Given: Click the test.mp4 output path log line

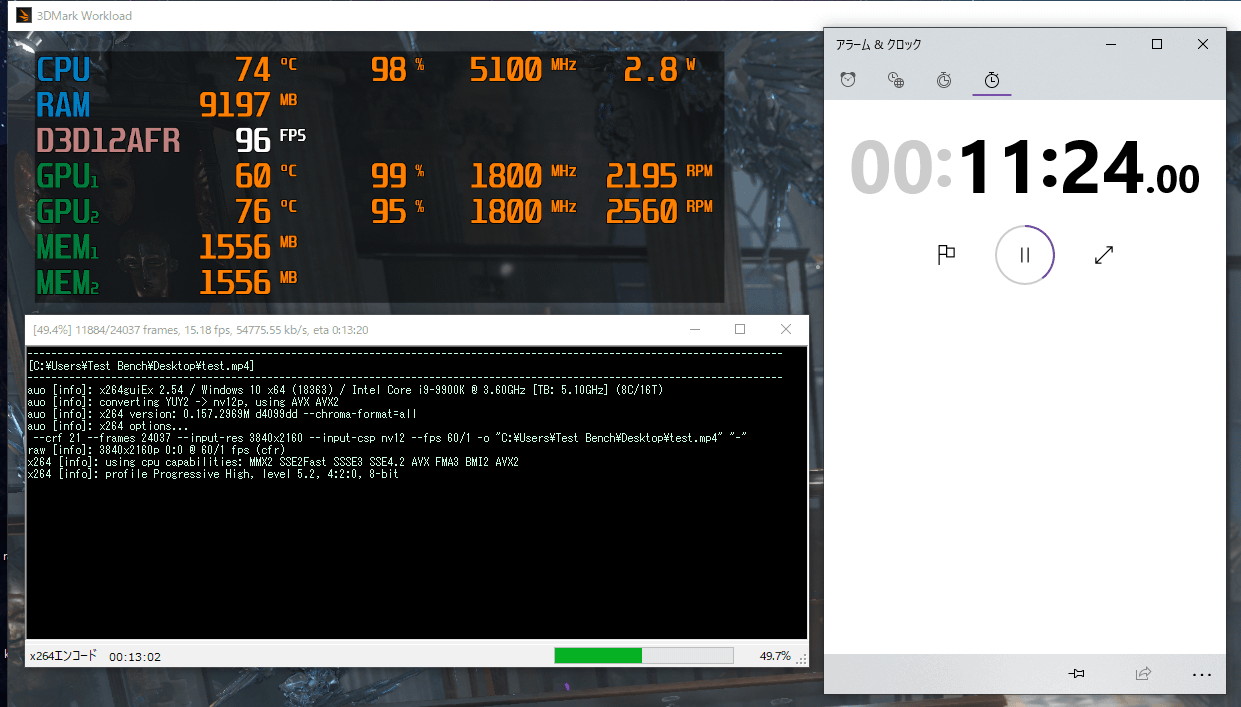Looking at the screenshot, I should 141,366.
